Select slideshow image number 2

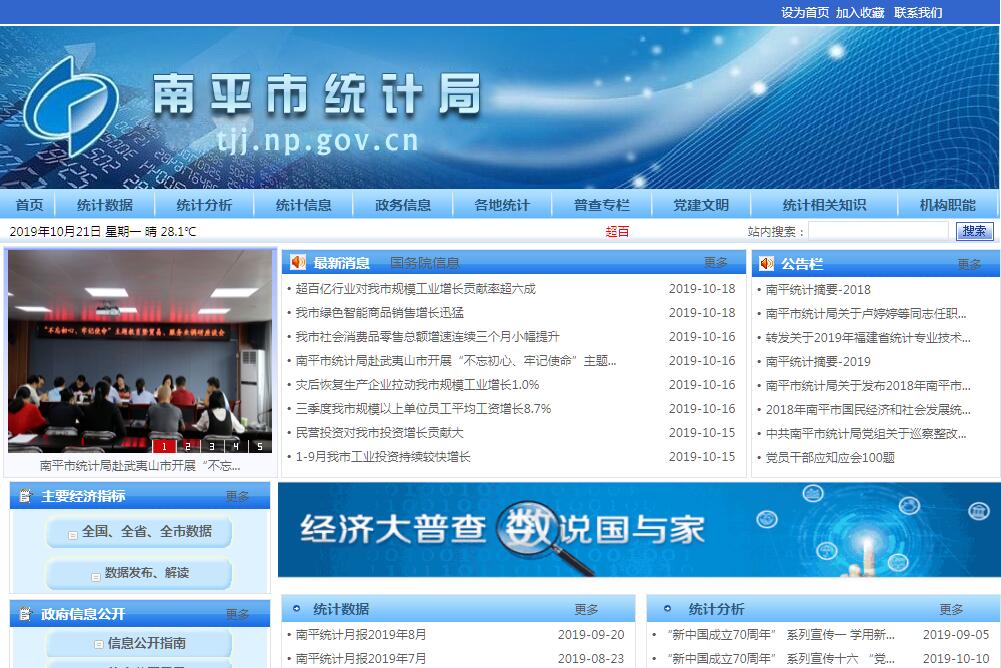[187, 446]
